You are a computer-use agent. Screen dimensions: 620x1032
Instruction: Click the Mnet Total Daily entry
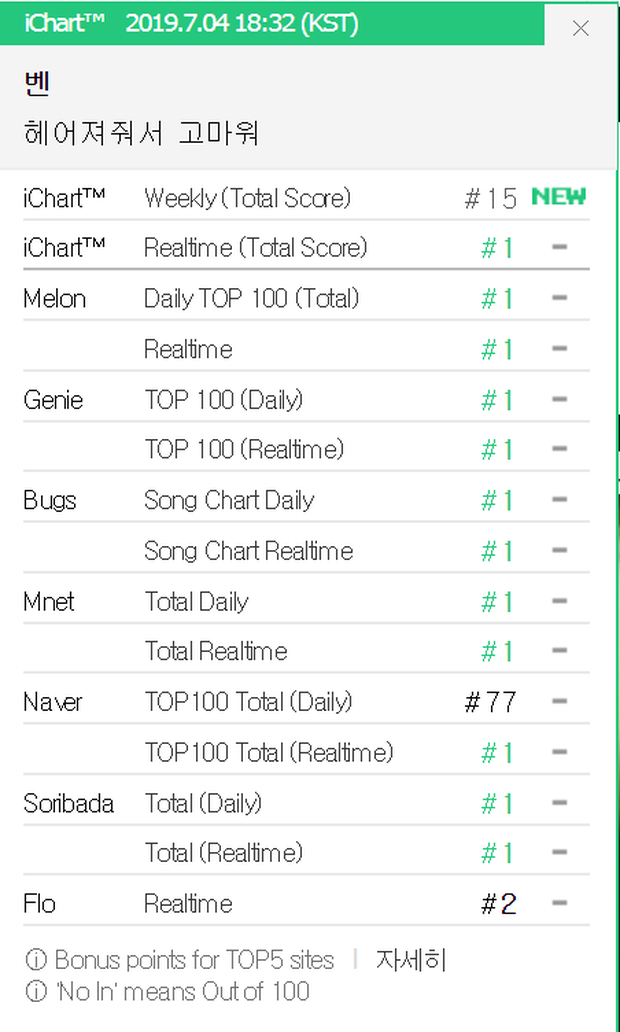tap(196, 602)
